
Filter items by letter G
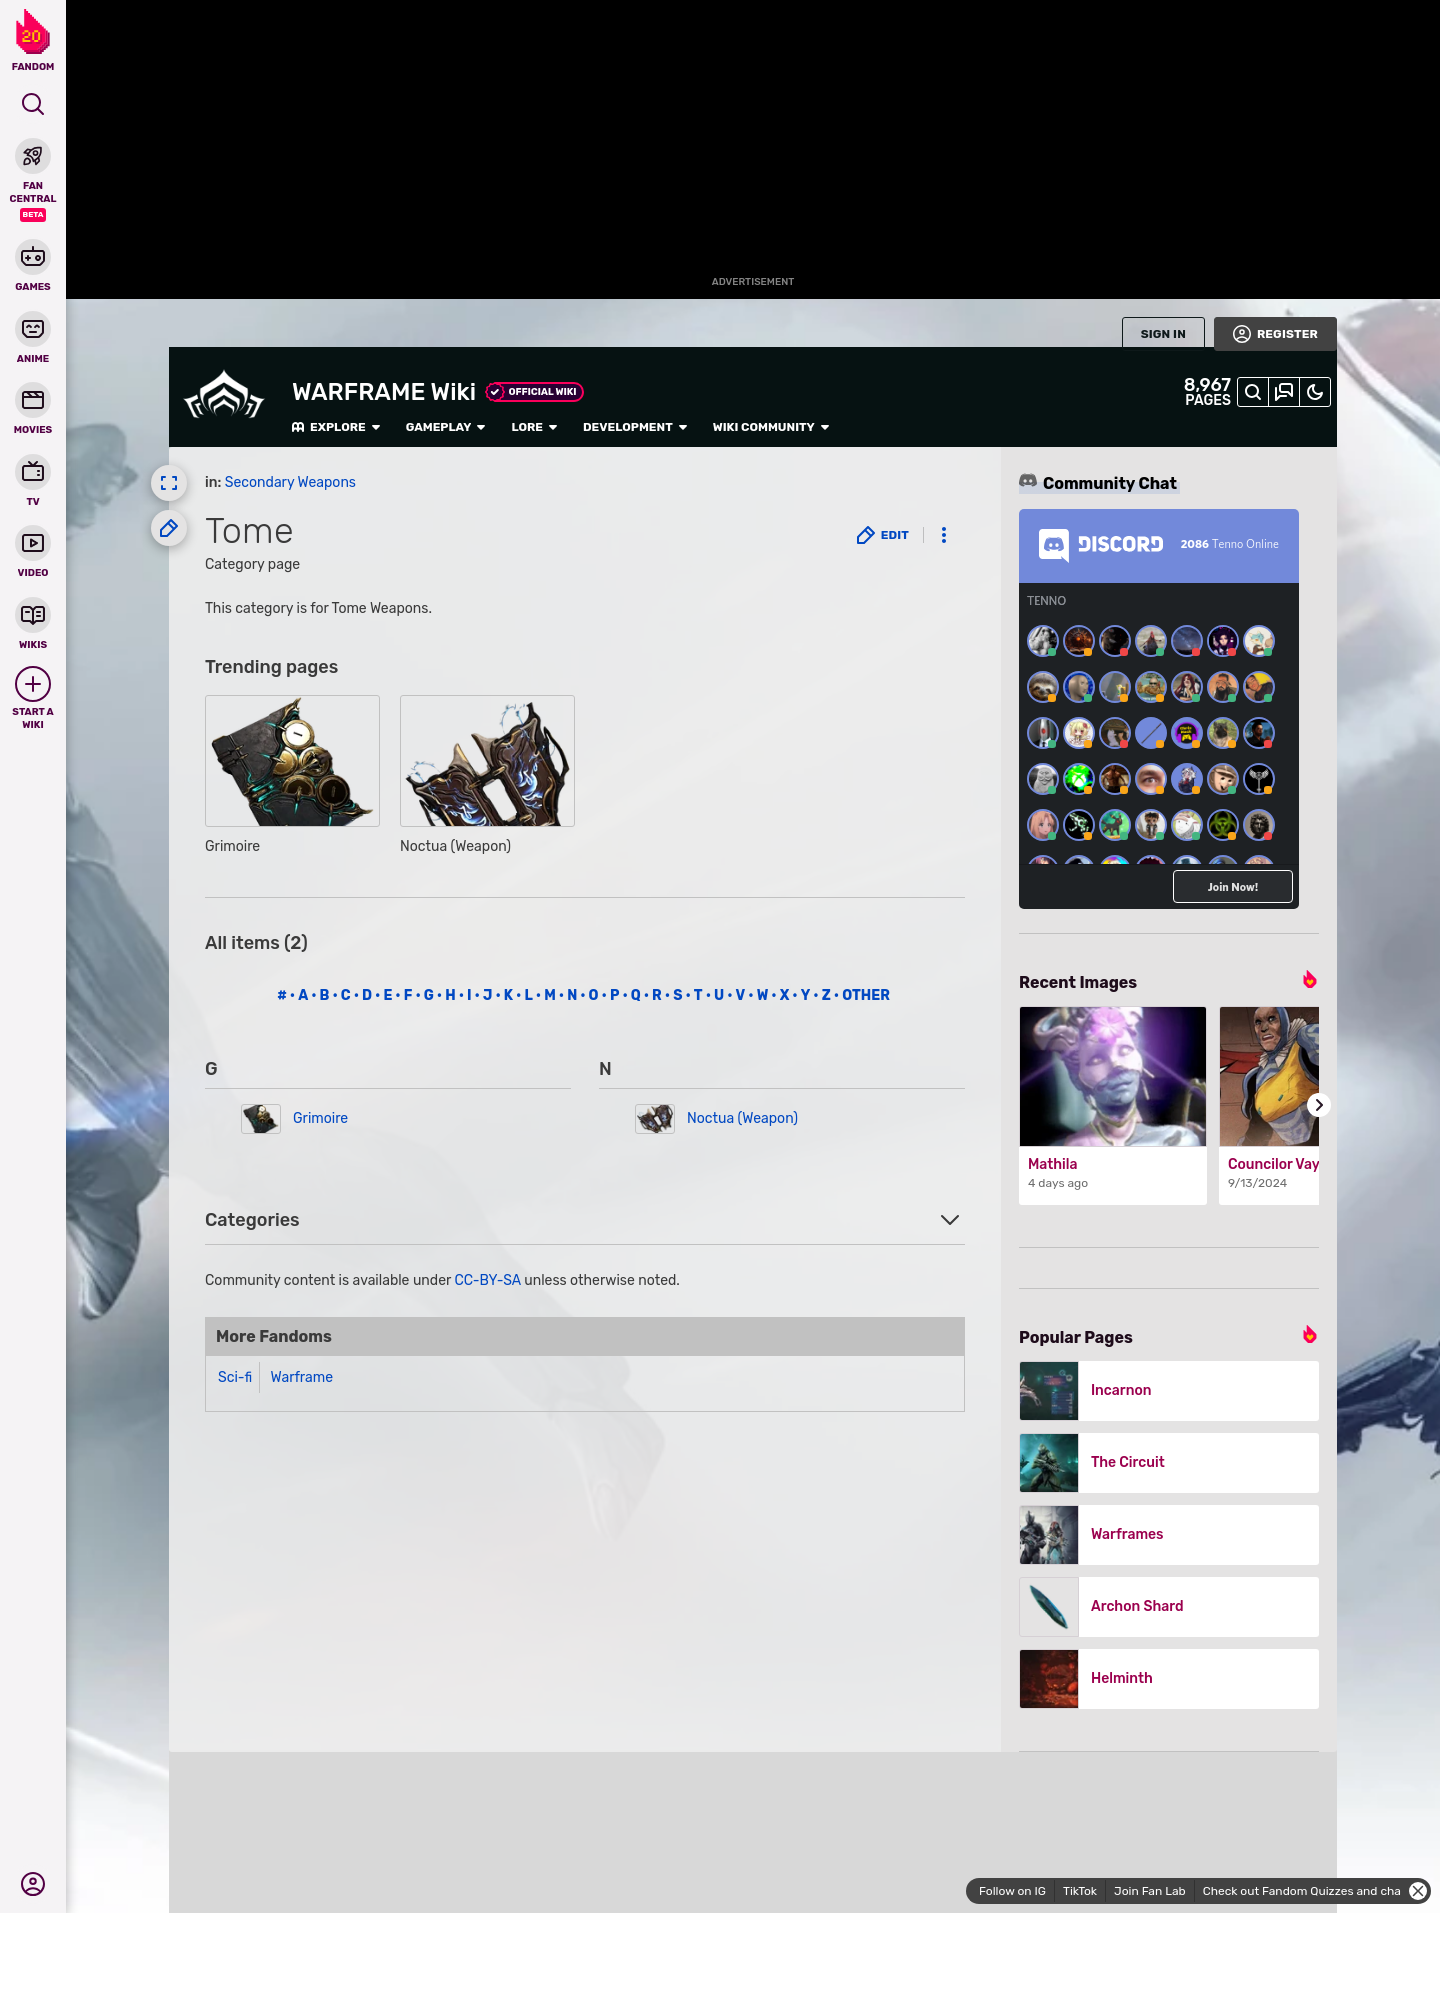pyautogui.click(x=428, y=995)
